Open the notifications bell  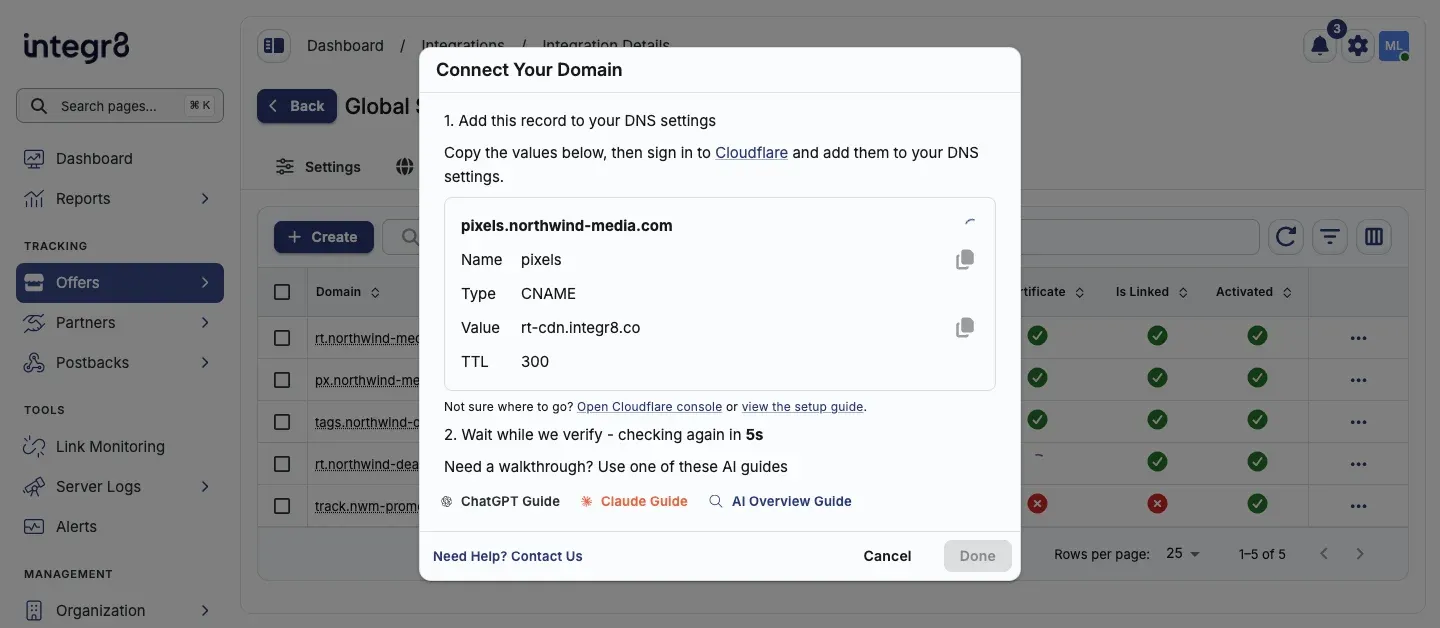click(x=1320, y=46)
